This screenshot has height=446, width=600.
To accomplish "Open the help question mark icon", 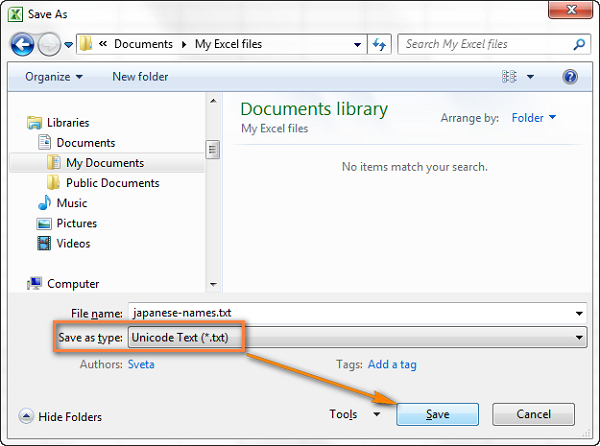I will [570, 77].
